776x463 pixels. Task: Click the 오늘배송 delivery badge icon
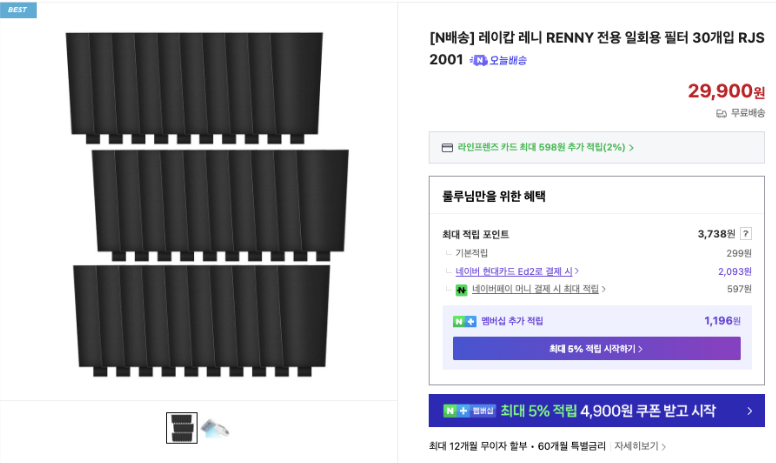[x=479, y=60]
